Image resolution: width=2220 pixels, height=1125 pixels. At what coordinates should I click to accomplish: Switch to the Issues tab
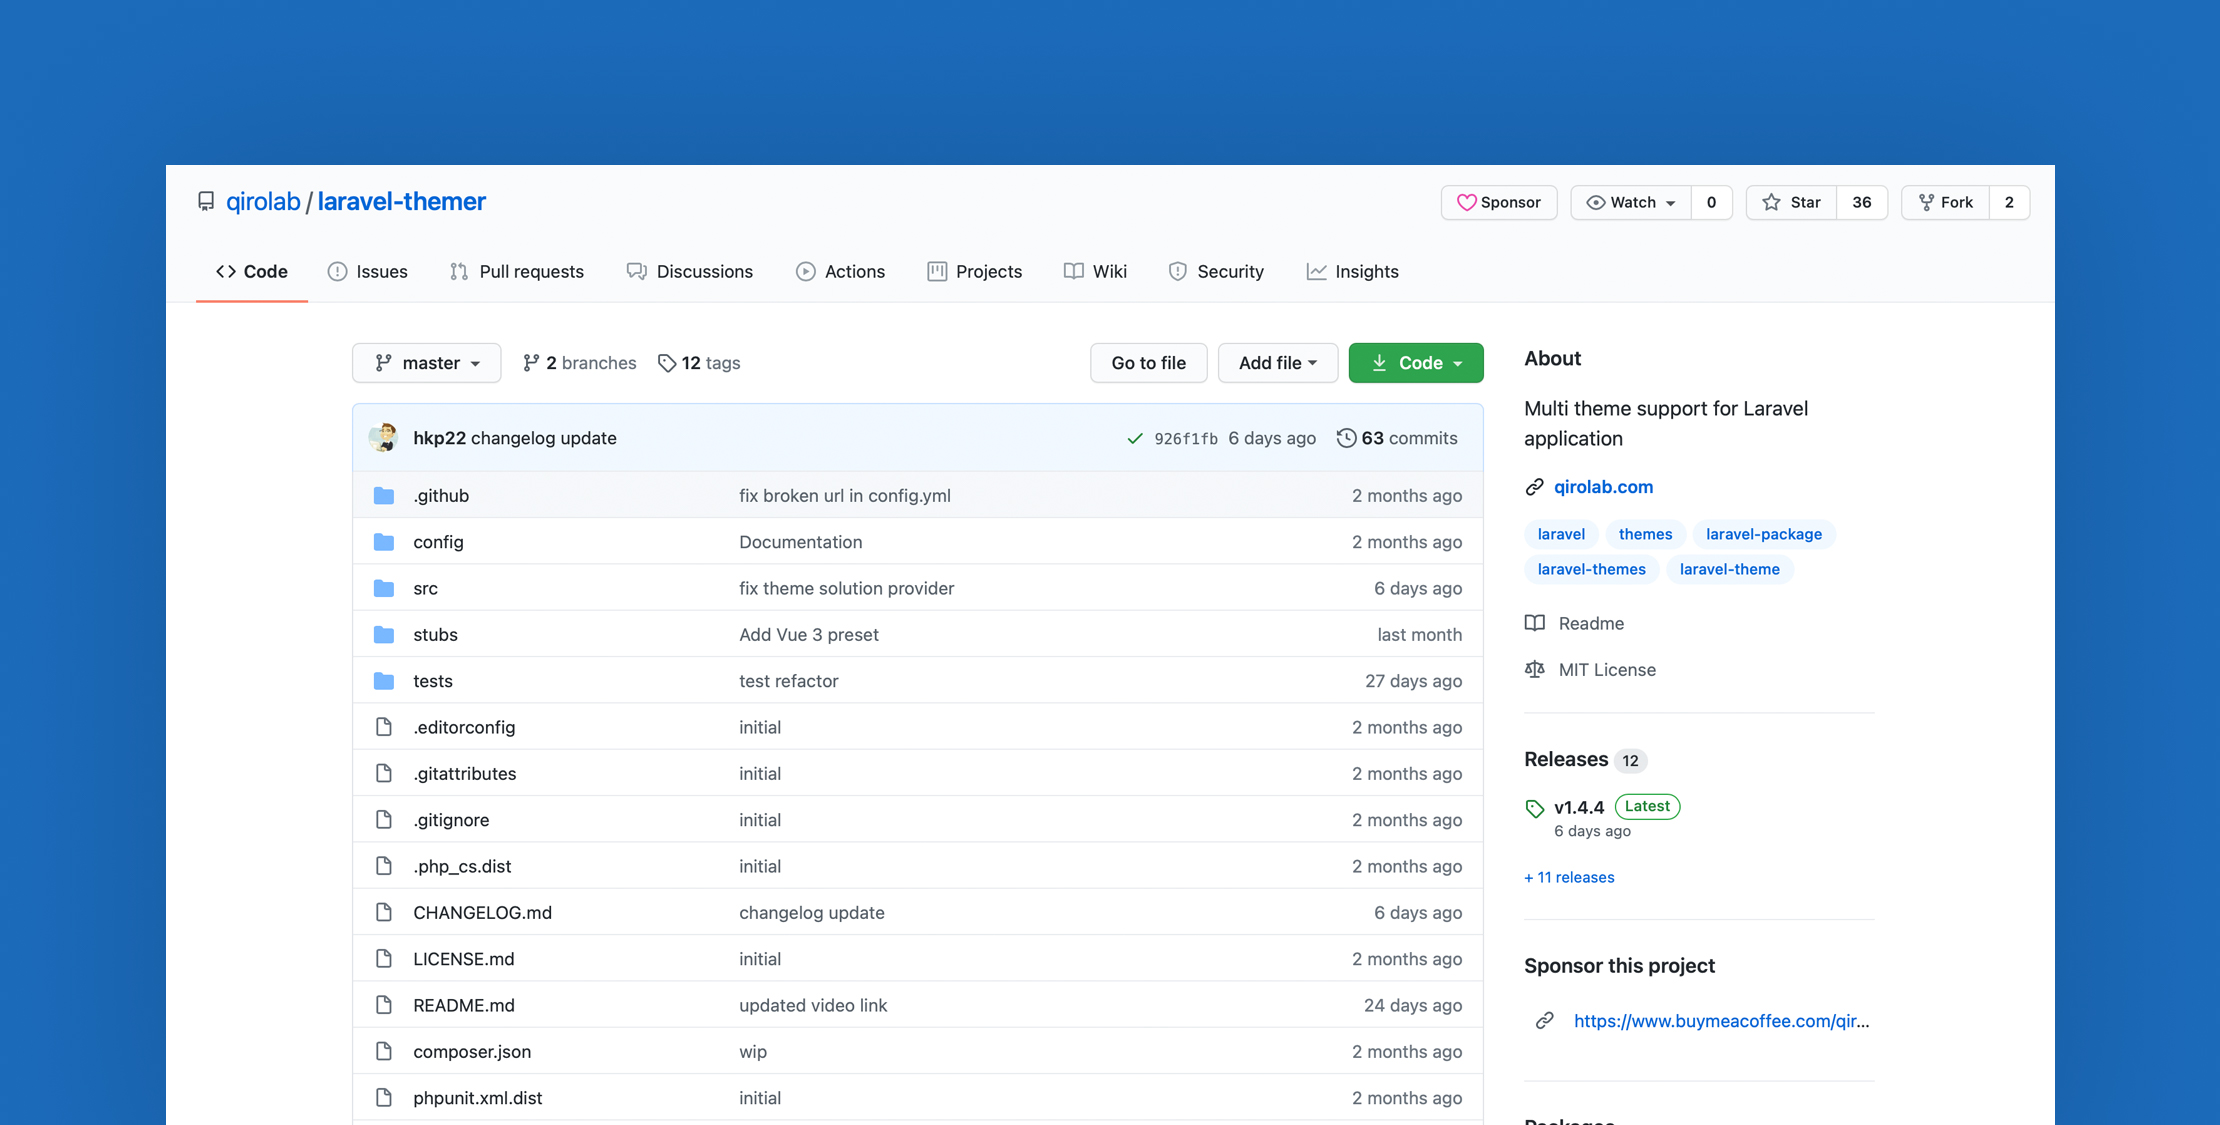(368, 272)
